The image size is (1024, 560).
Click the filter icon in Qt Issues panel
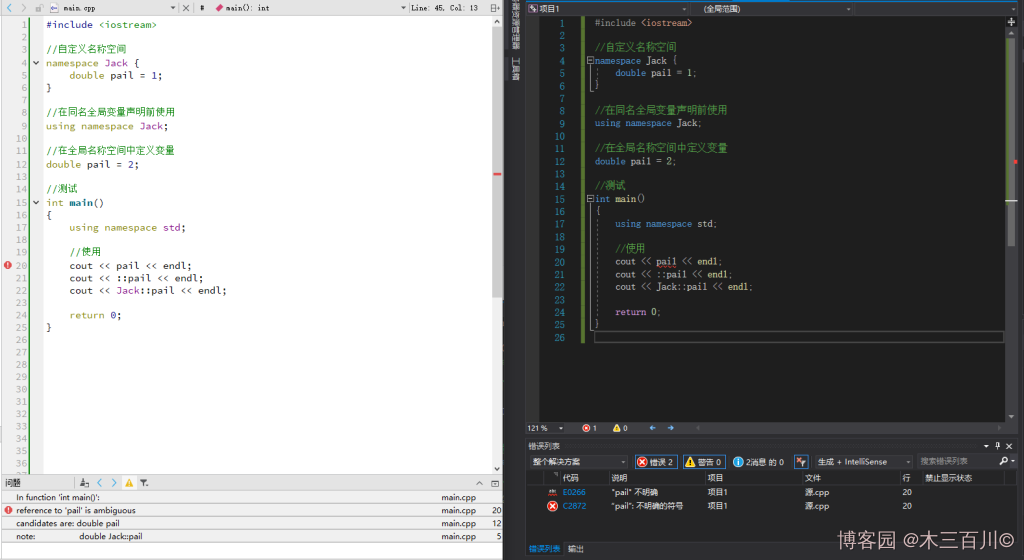[x=144, y=482]
